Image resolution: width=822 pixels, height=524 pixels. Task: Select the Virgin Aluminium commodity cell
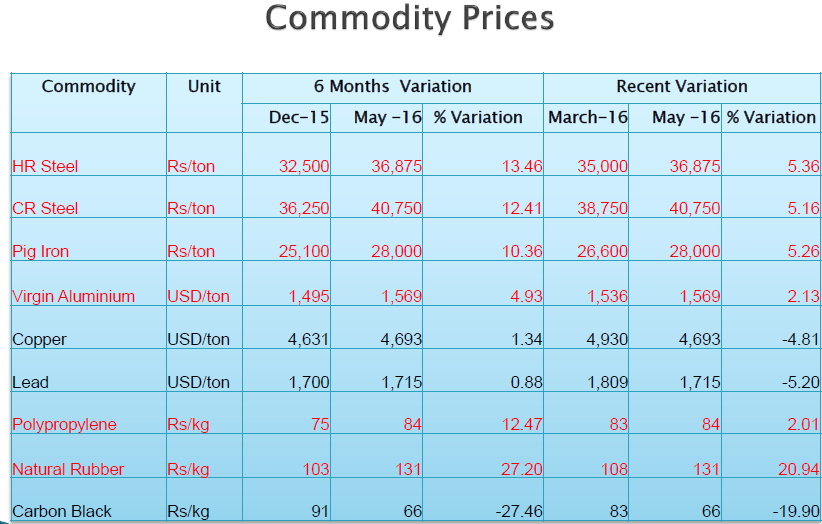point(73,296)
